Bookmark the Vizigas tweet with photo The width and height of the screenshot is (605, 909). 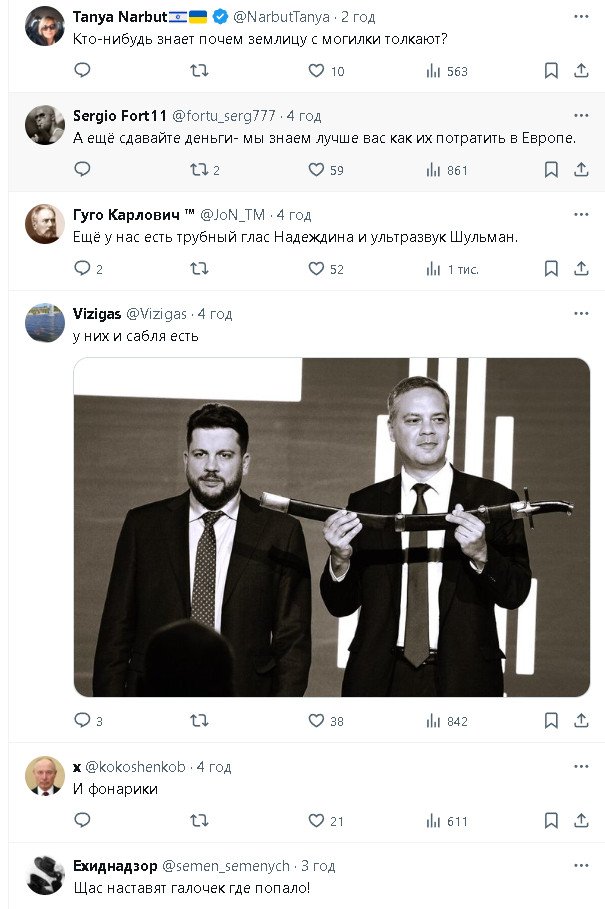pyautogui.click(x=551, y=720)
